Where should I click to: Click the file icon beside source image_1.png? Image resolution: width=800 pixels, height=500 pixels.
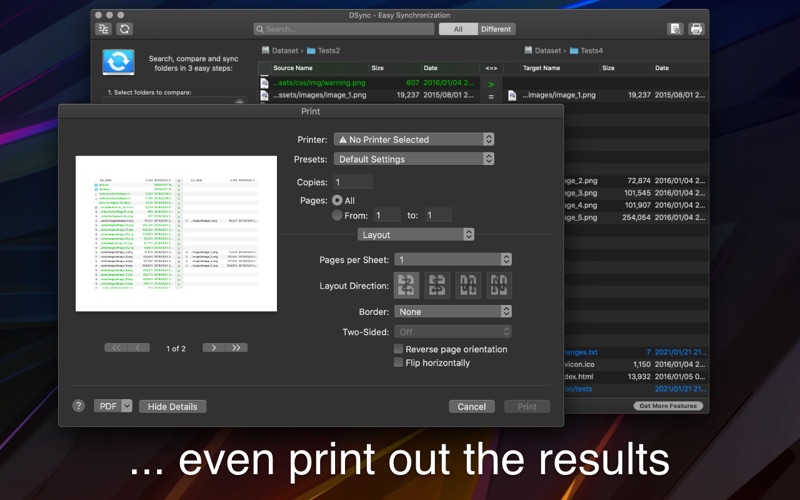pyautogui.click(x=264, y=95)
